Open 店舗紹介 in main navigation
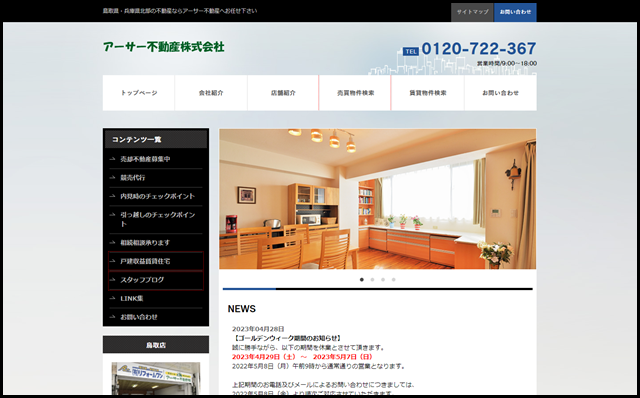Screen dimensions: 640x398 pos(283,93)
